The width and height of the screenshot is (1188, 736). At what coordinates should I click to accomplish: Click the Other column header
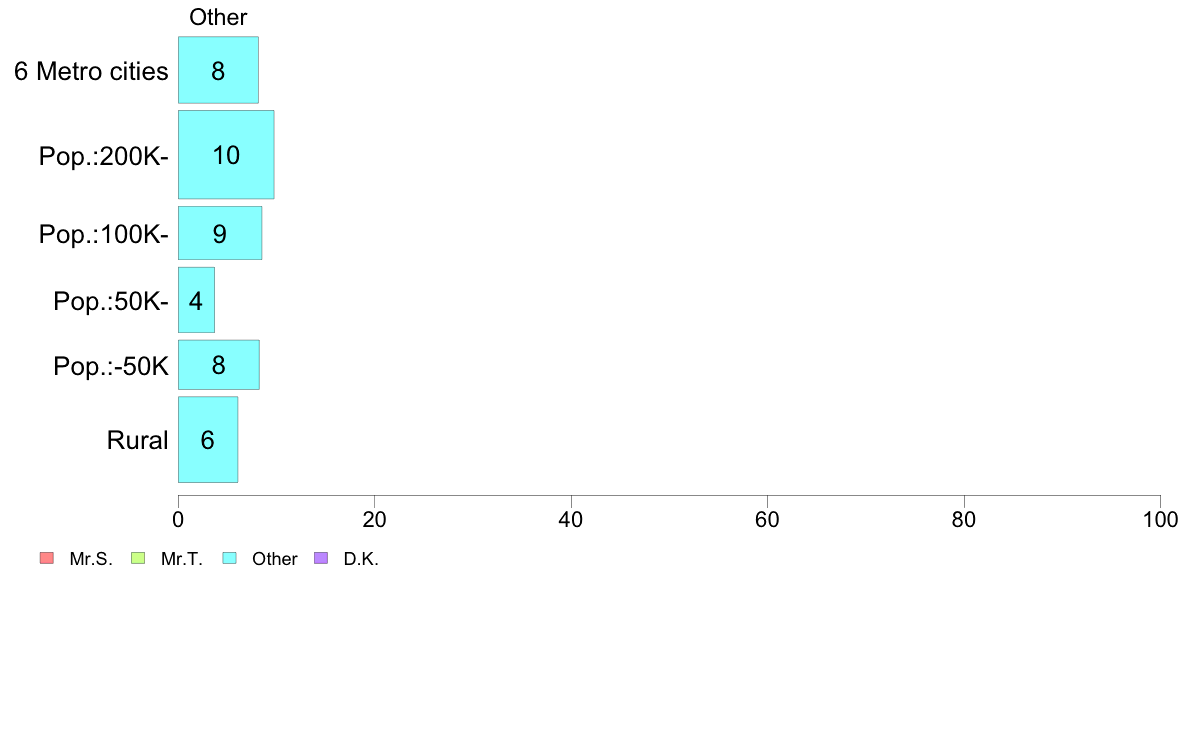pos(218,17)
